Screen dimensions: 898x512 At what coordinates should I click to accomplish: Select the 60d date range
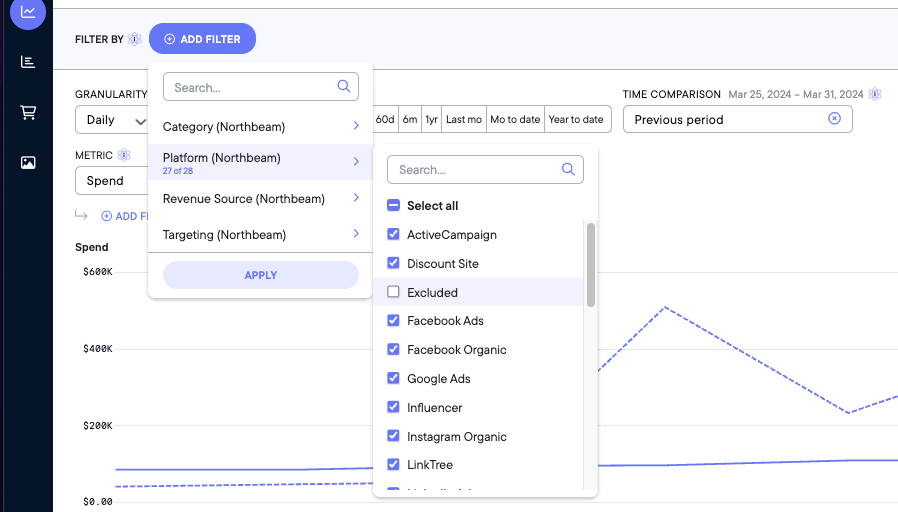point(385,119)
